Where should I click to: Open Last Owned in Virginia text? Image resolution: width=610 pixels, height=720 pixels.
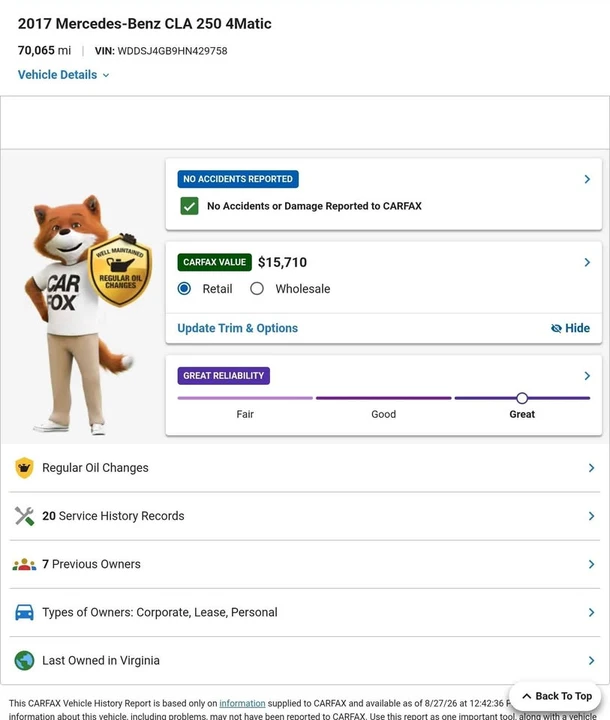tap(101, 661)
